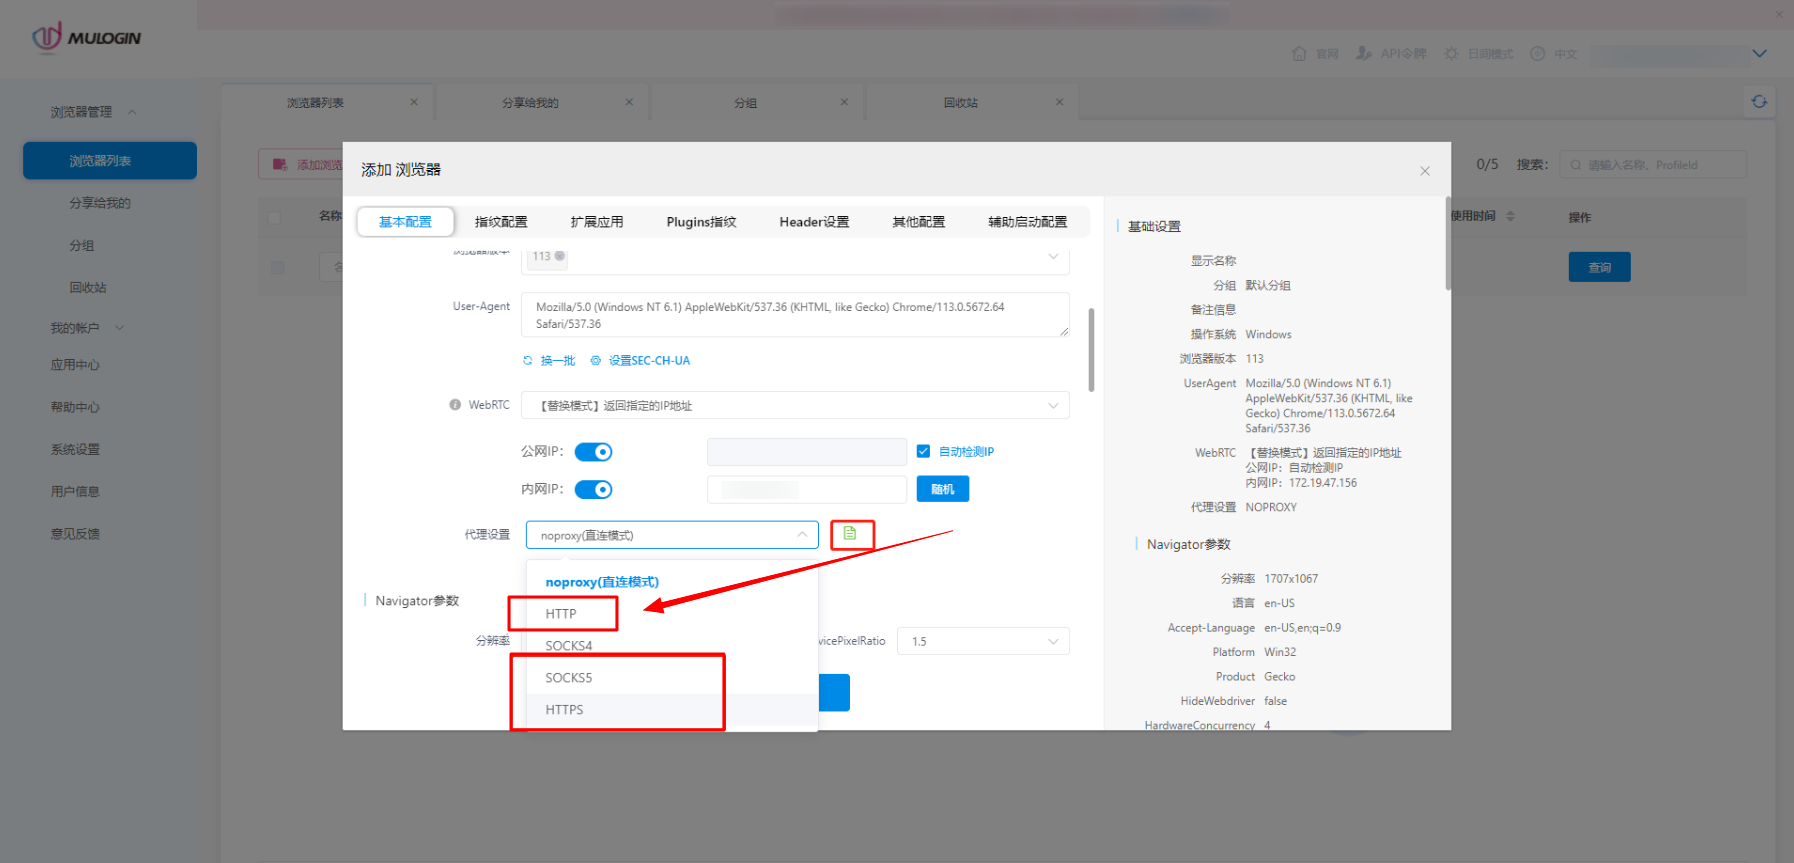Image resolution: width=1794 pixels, height=863 pixels.
Task: Click the 换一批 refresh User-Agent link
Action: click(x=549, y=361)
